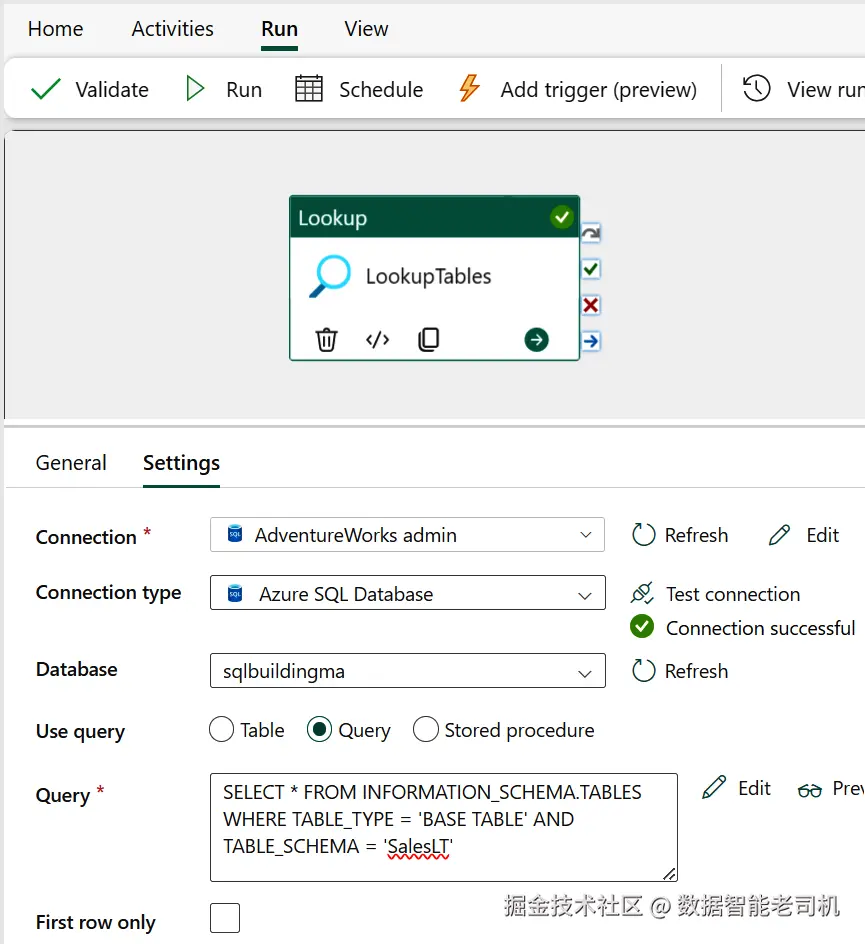Screen dimensions: 865x944
Task: Open the activity's code view icon
Action: [x=377, y=340]
